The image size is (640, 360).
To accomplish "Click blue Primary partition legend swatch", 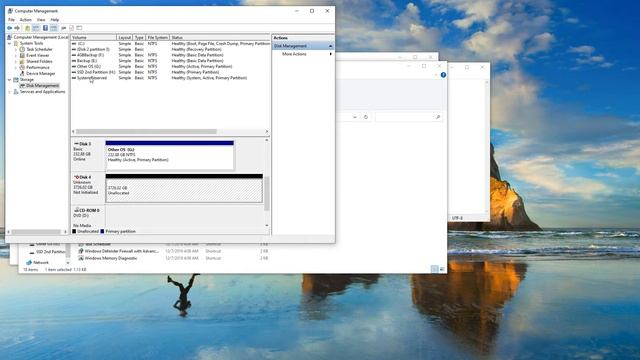I will coord(102,231).
